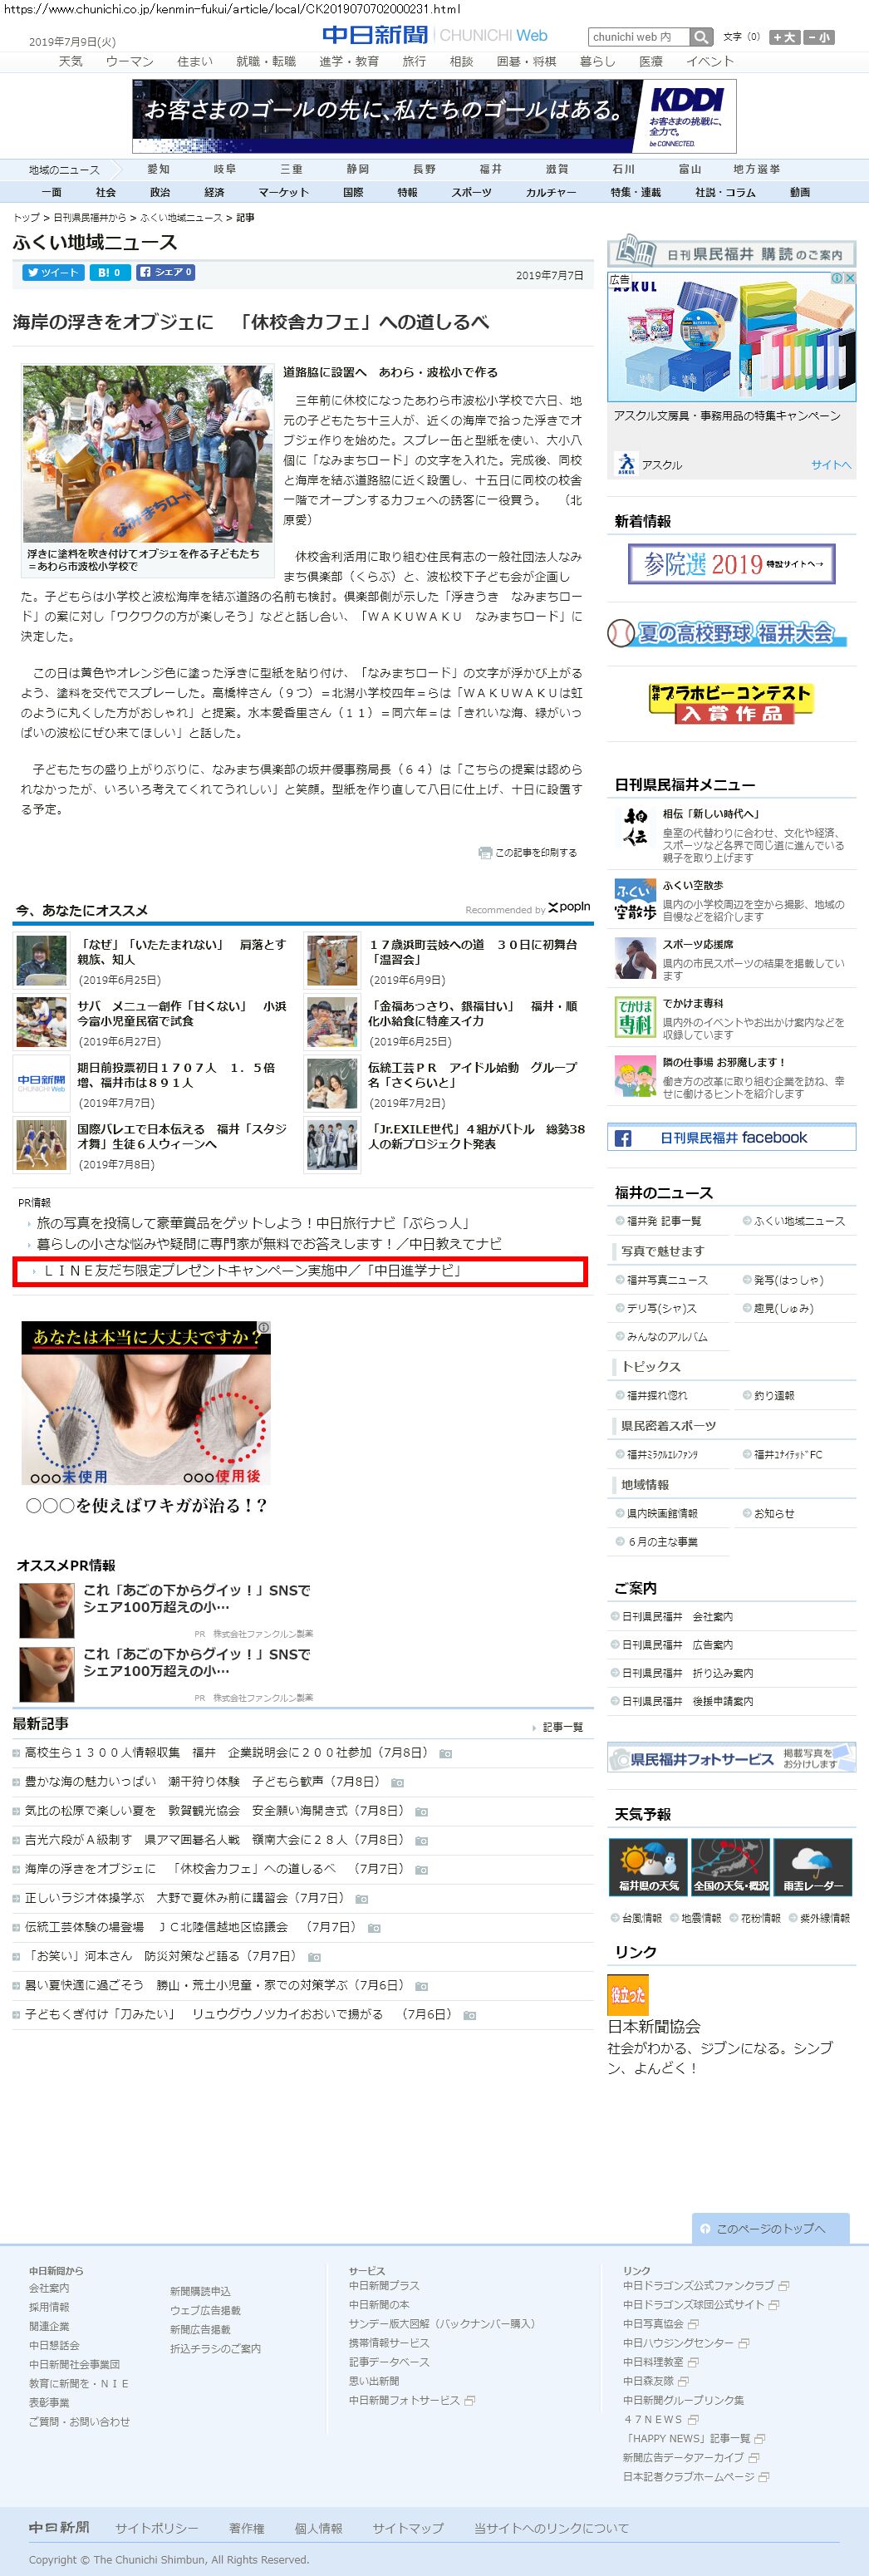The image size is (869, 2576).
Task: Click the Hatena B! bookmark button
Action: click(109, 272)
